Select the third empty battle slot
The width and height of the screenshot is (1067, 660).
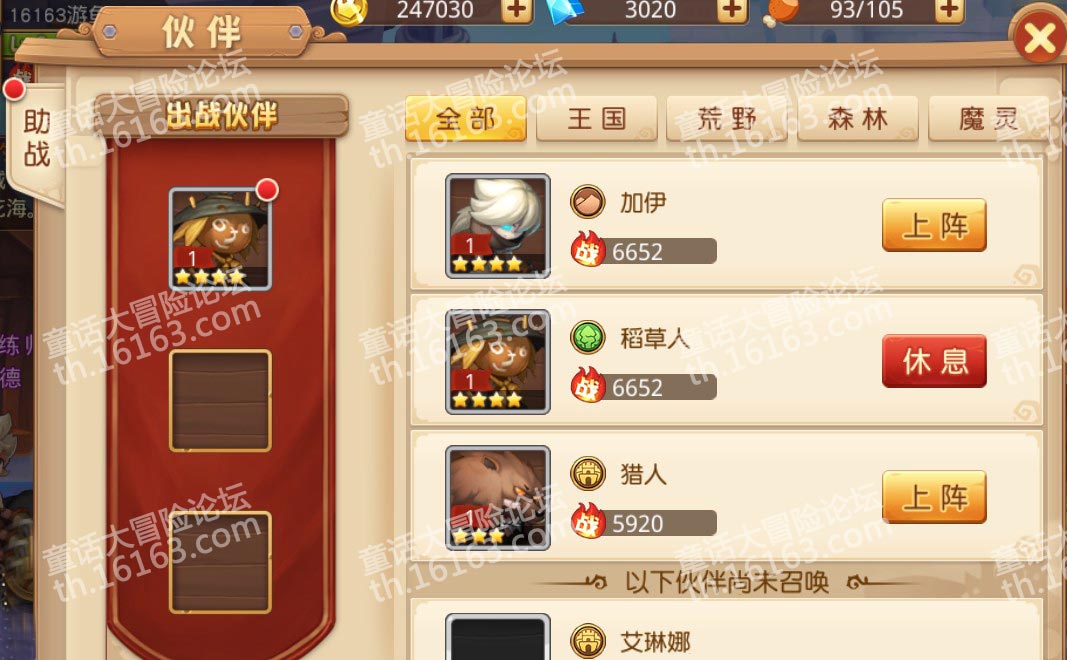(x=220, y=562)
